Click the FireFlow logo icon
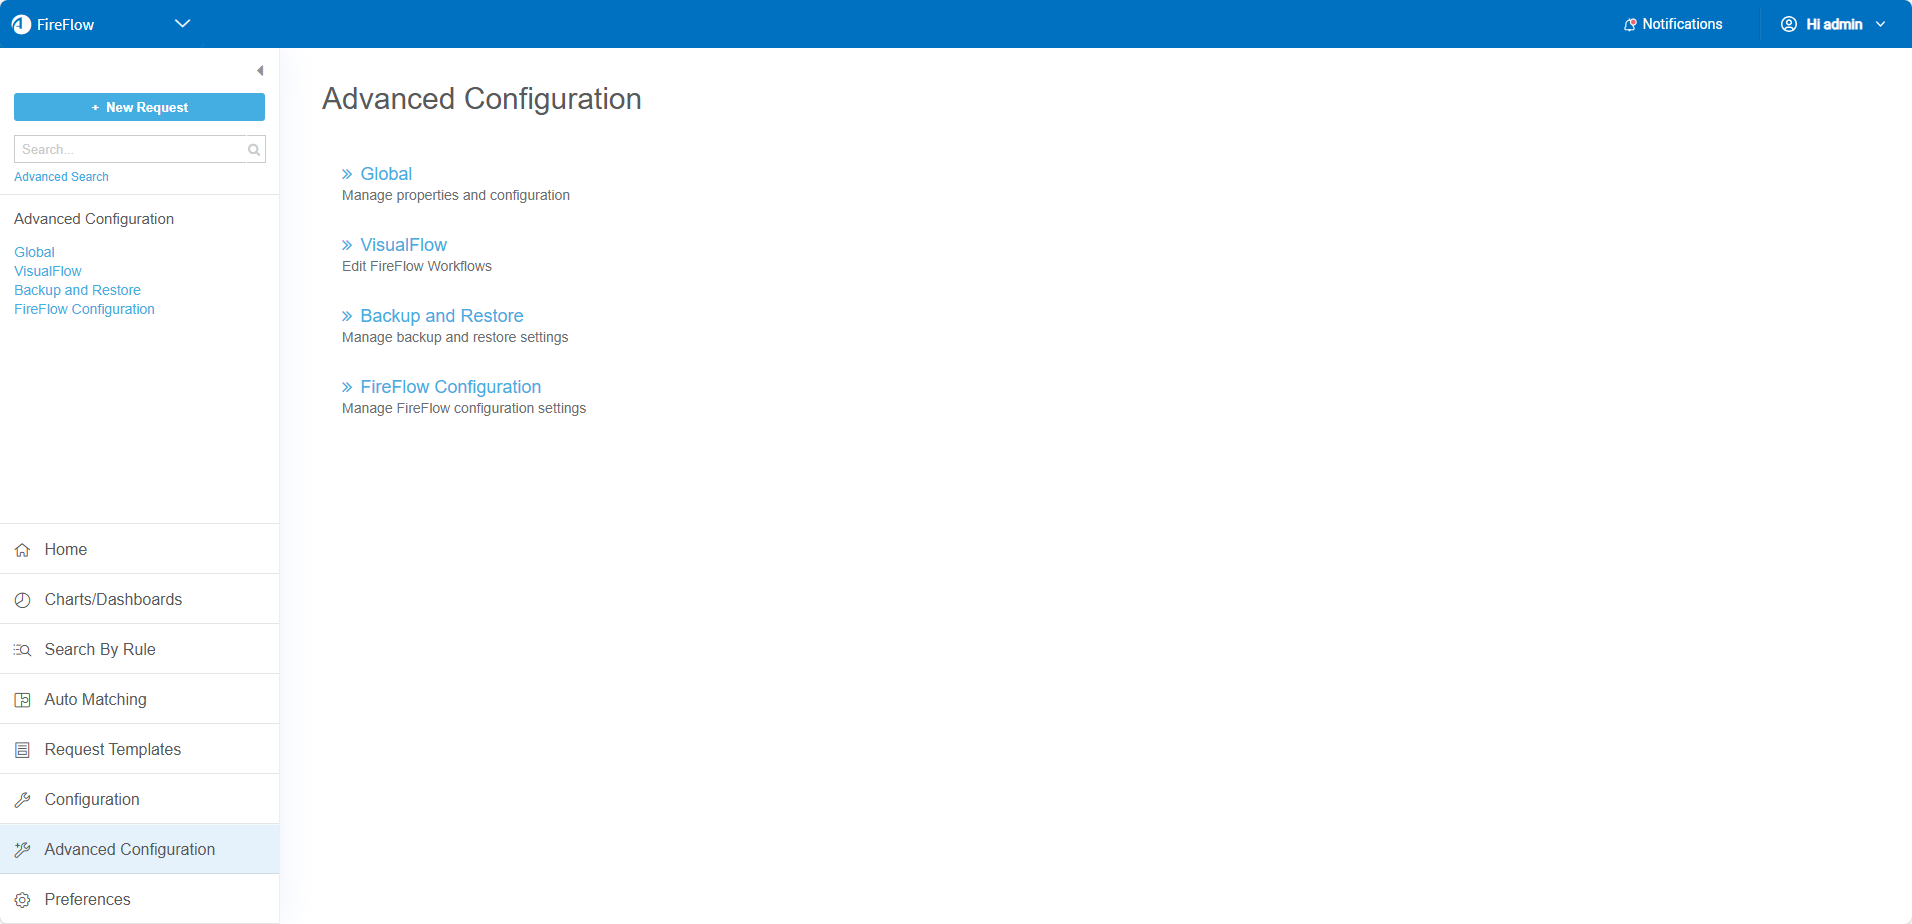Screen dimensions: 1912x924 (x=21, y=24)
